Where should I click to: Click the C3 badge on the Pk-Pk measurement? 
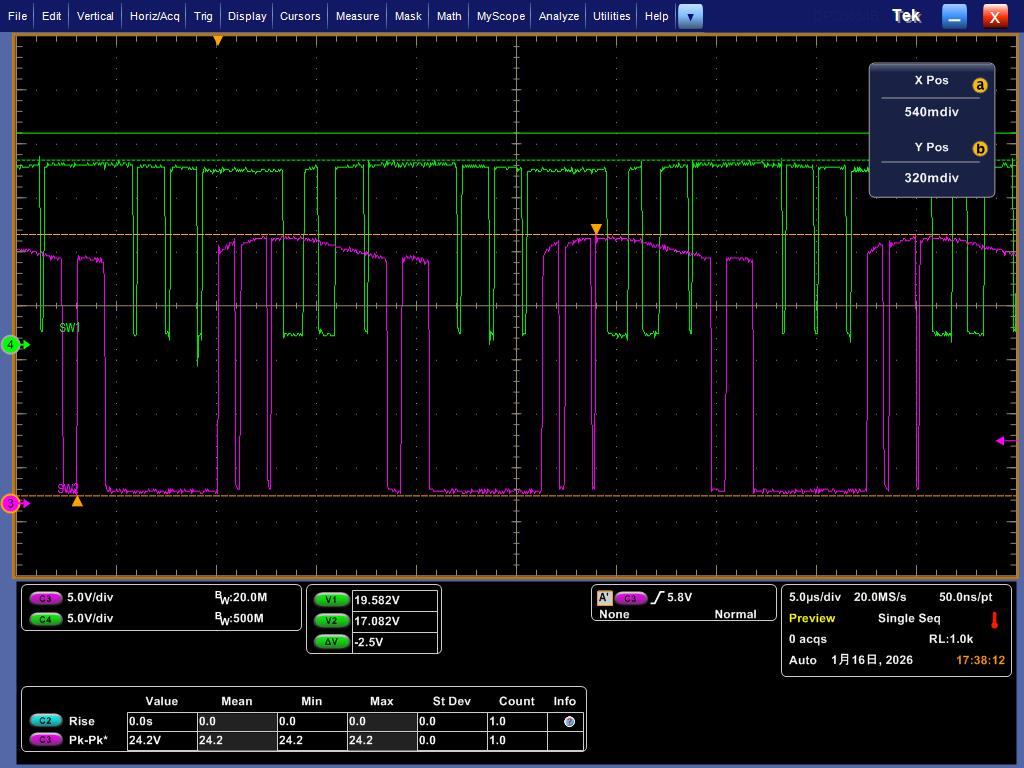point(45,740)
